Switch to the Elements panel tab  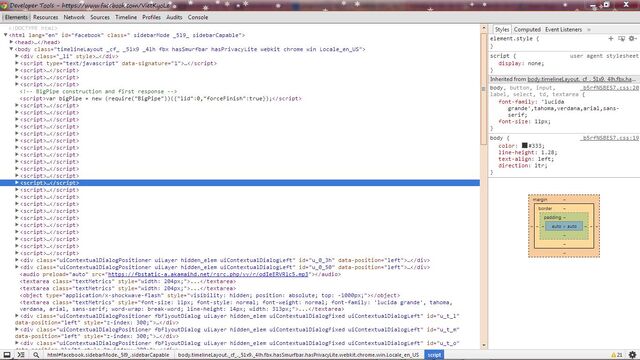(16, 17)
